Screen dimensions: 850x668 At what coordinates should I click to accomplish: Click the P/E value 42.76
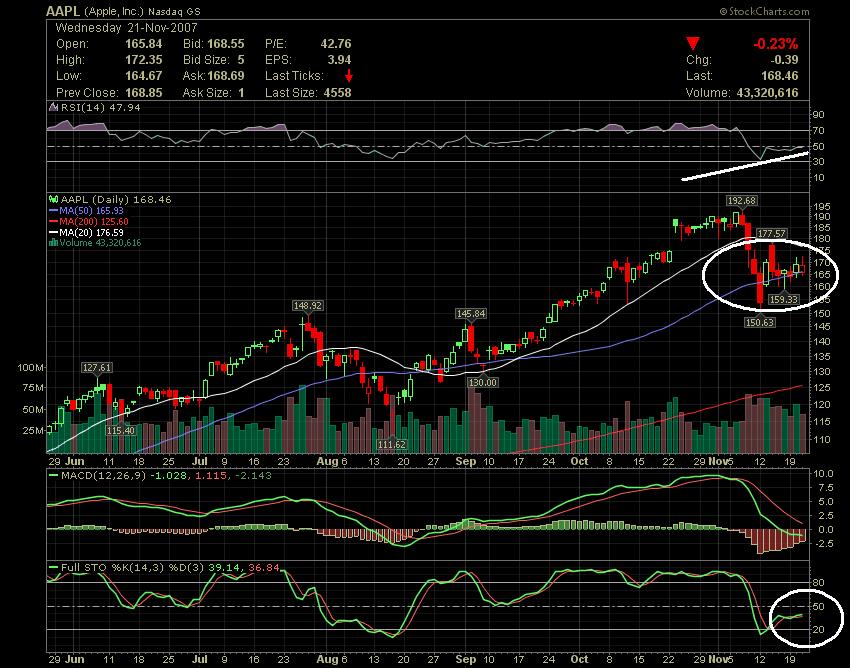[336, 44]
